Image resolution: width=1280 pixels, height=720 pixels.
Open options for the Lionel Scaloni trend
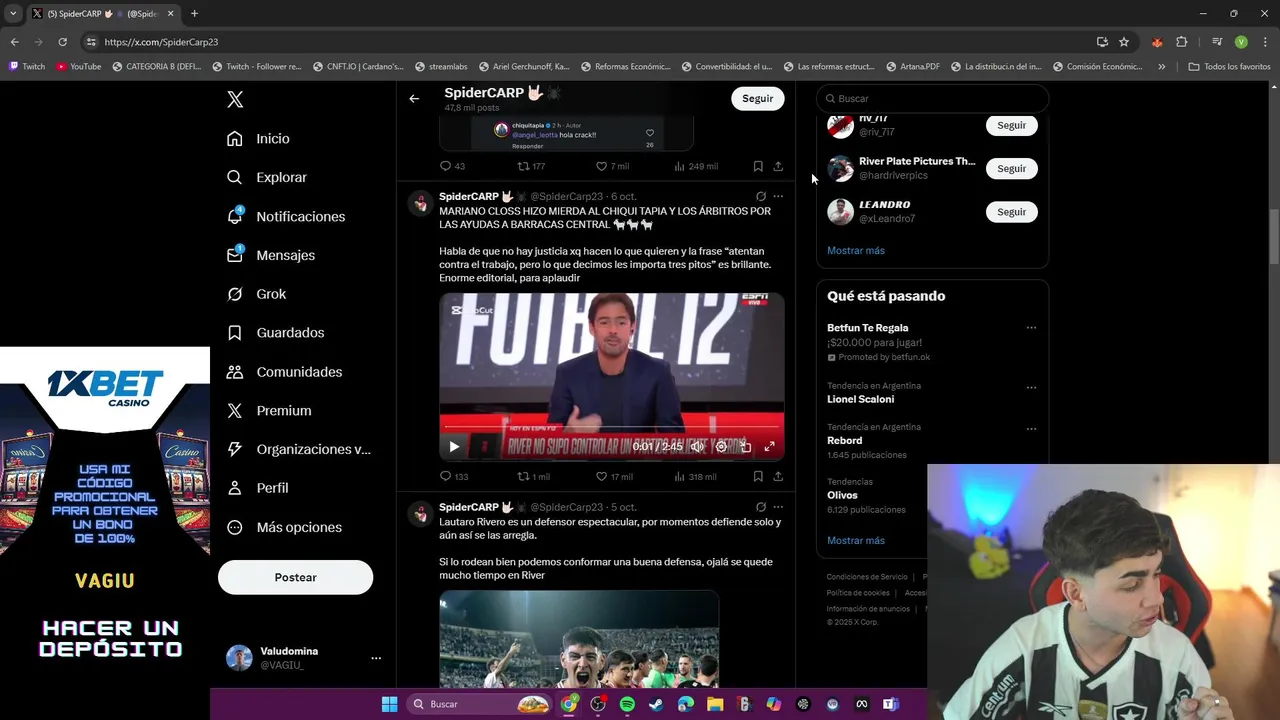(1031, 387)
